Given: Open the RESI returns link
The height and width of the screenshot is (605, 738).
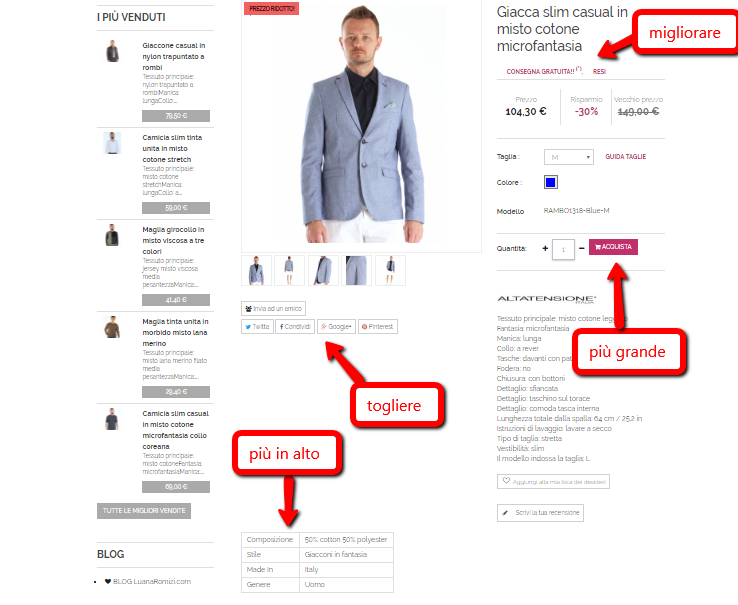Looking at the screenshot, I should point(599,72).
